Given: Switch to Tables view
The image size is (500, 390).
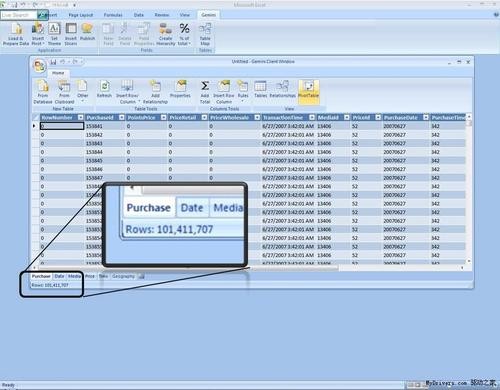Looking at the screenshot, I should (x=260, y=89).
